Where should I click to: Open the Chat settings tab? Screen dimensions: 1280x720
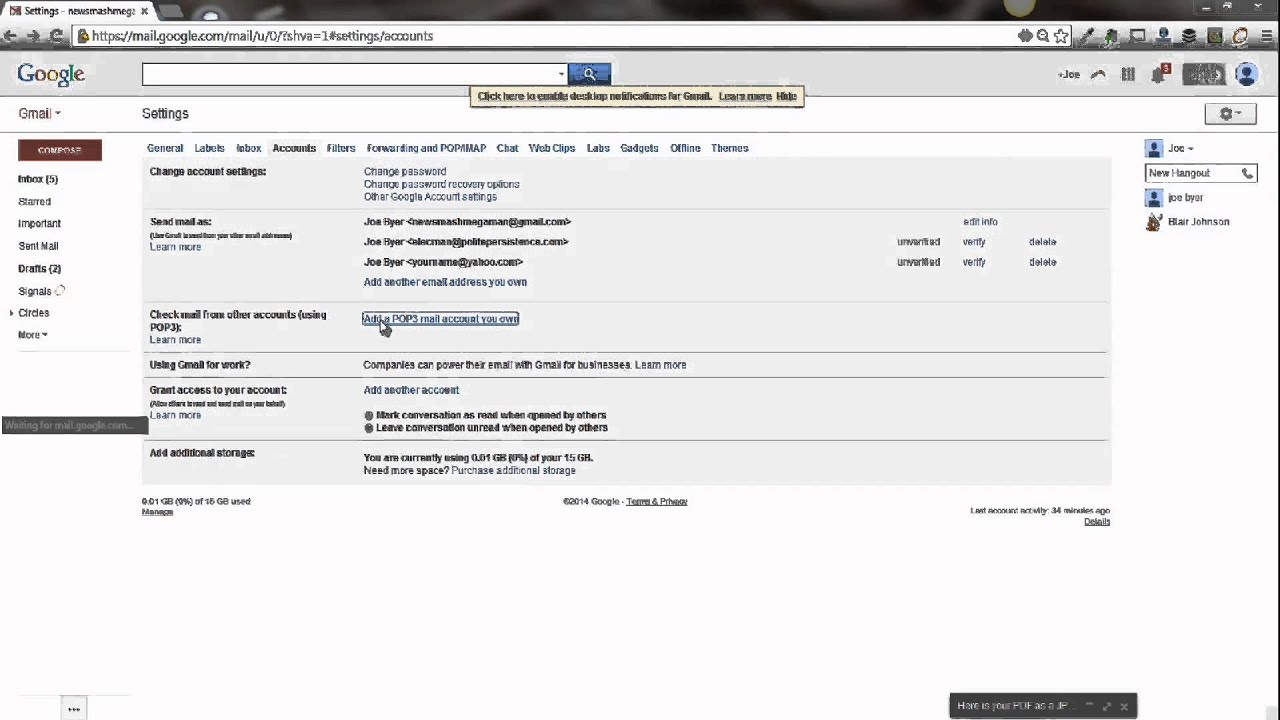507,148
